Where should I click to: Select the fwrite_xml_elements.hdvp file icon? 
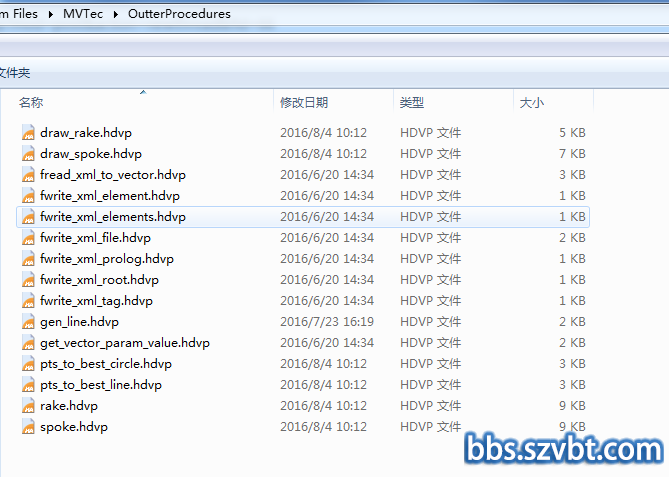[x=28, y=217]
